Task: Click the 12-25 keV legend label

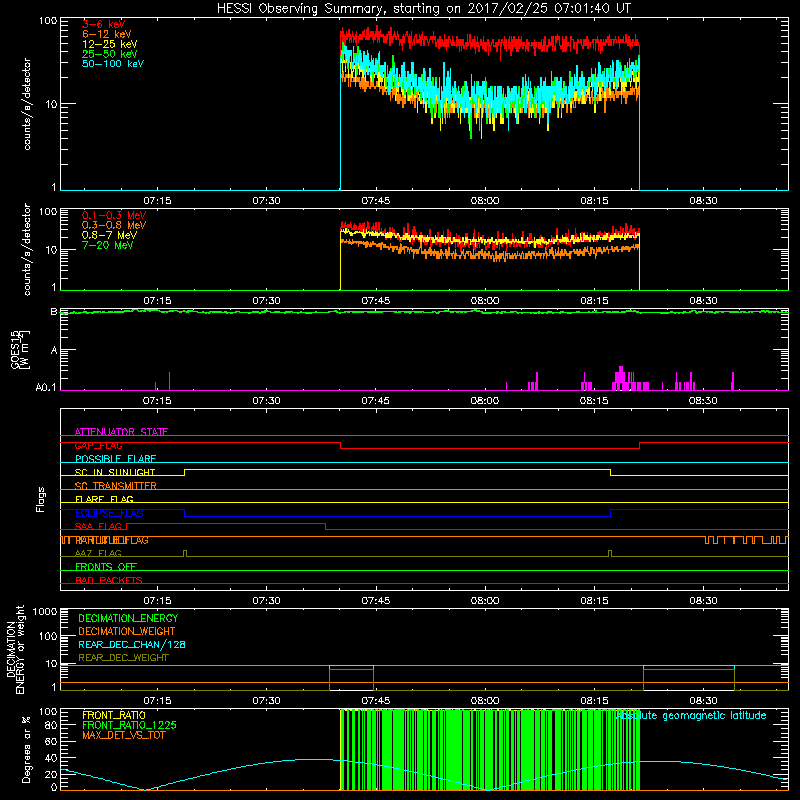Action: coord(110,44)
